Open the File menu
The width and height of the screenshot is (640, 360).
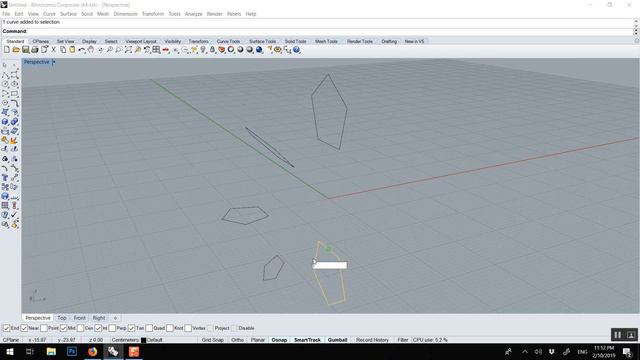6,14
